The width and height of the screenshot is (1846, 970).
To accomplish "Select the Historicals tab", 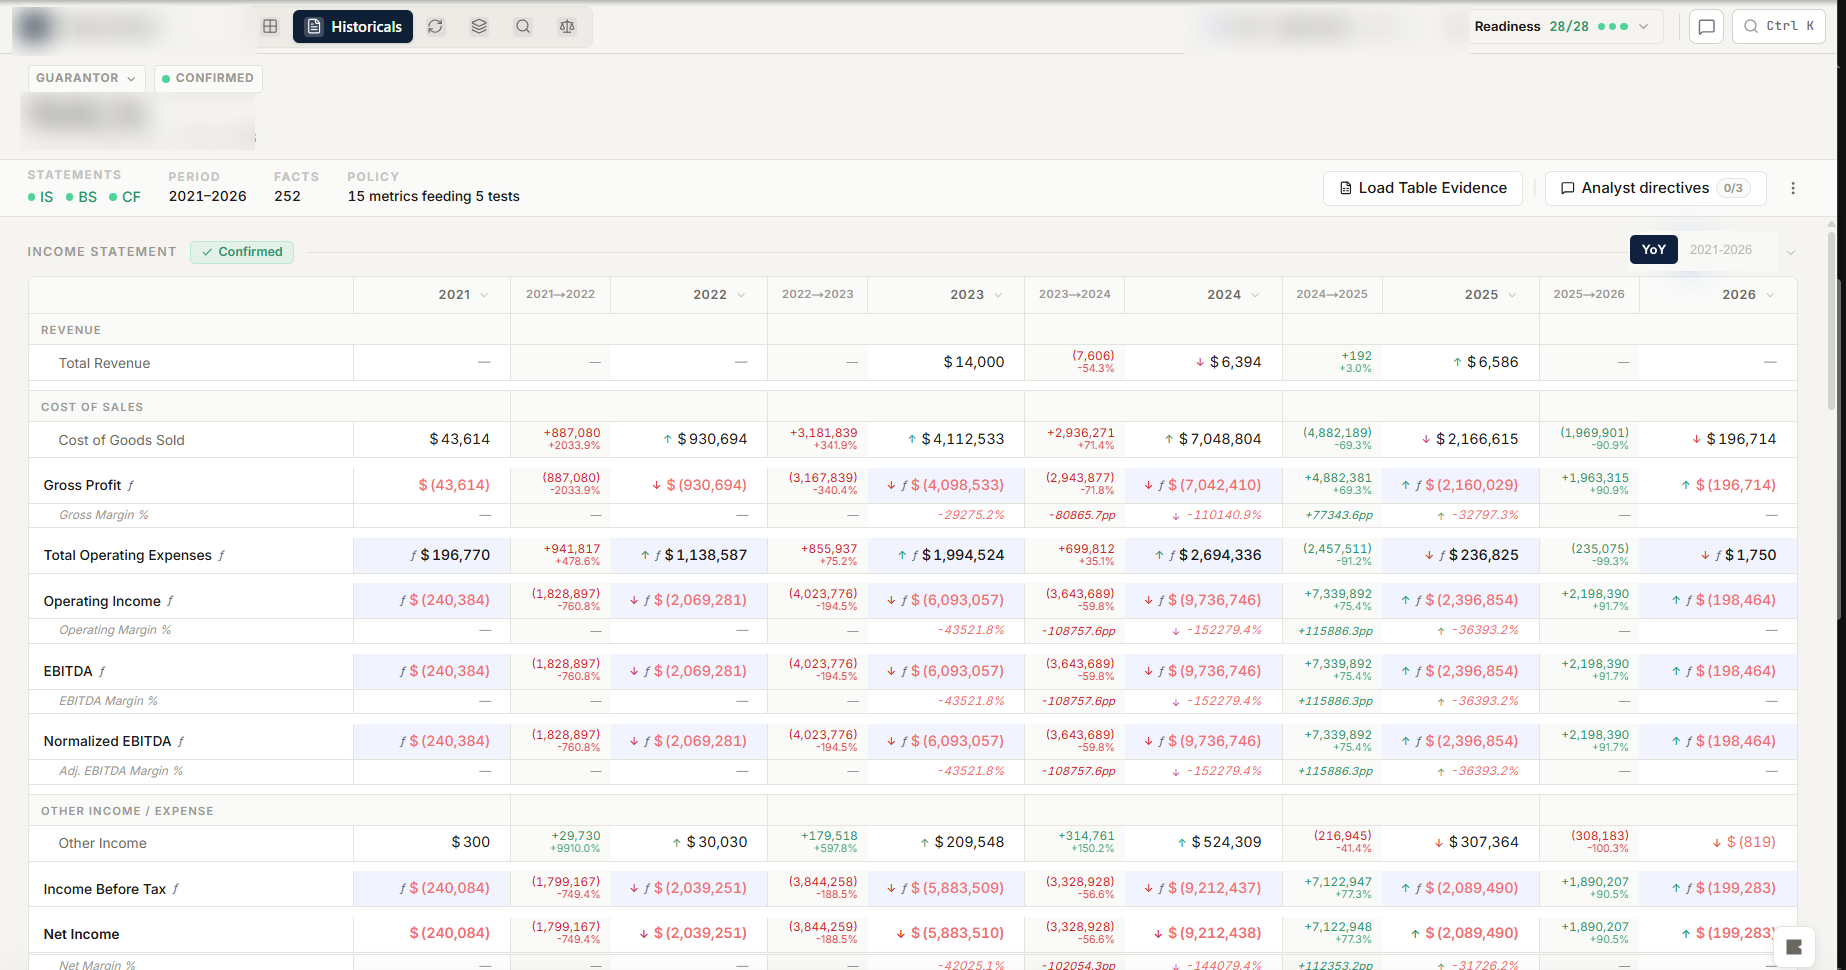I will point(353,27).
